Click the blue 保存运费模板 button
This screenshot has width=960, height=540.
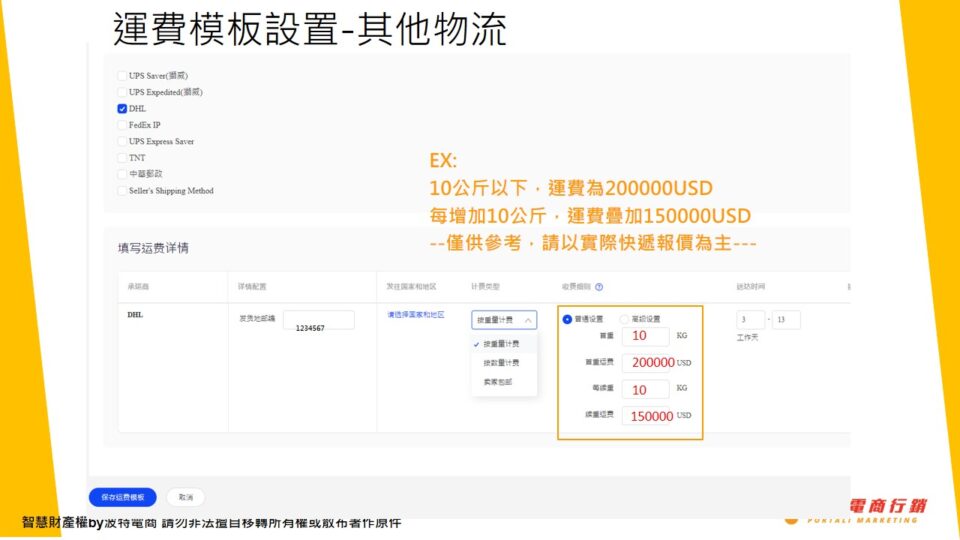click(x=122, y=497)
